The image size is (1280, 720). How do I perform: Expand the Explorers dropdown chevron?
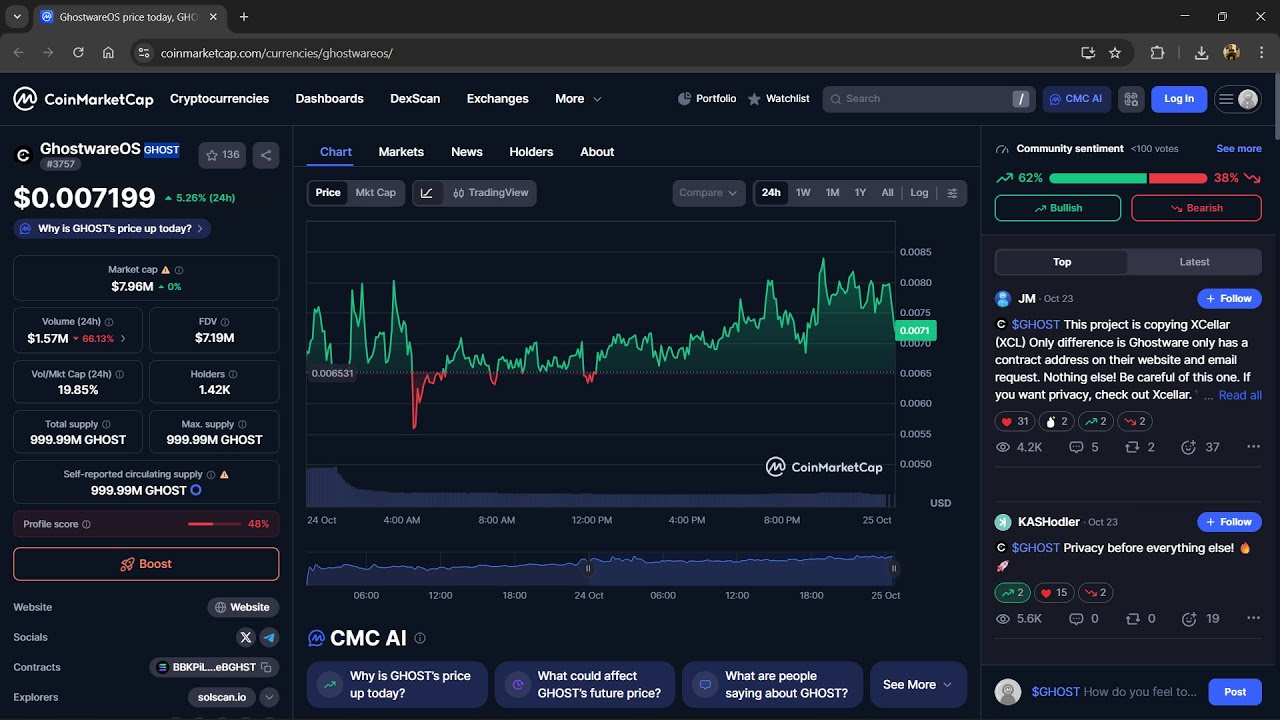(x=269, y=697)
